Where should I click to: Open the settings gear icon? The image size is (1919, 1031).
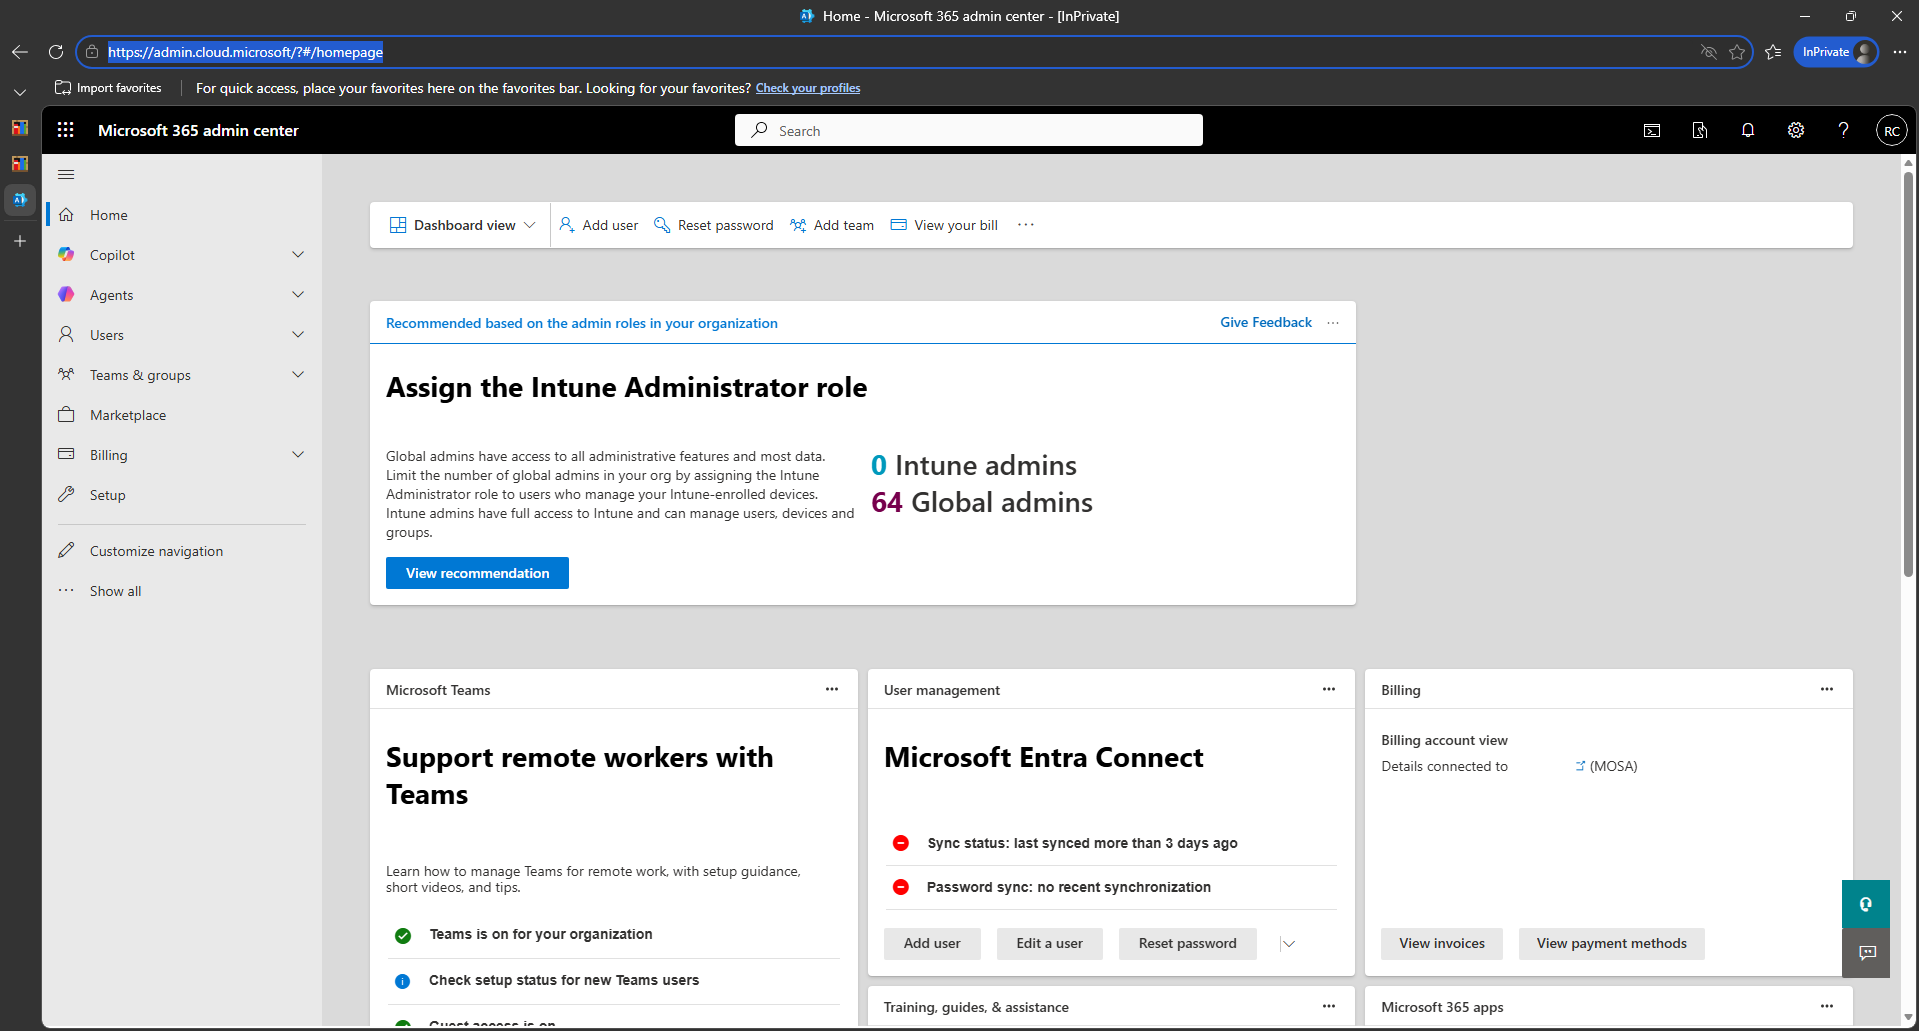click(1796, 131)
